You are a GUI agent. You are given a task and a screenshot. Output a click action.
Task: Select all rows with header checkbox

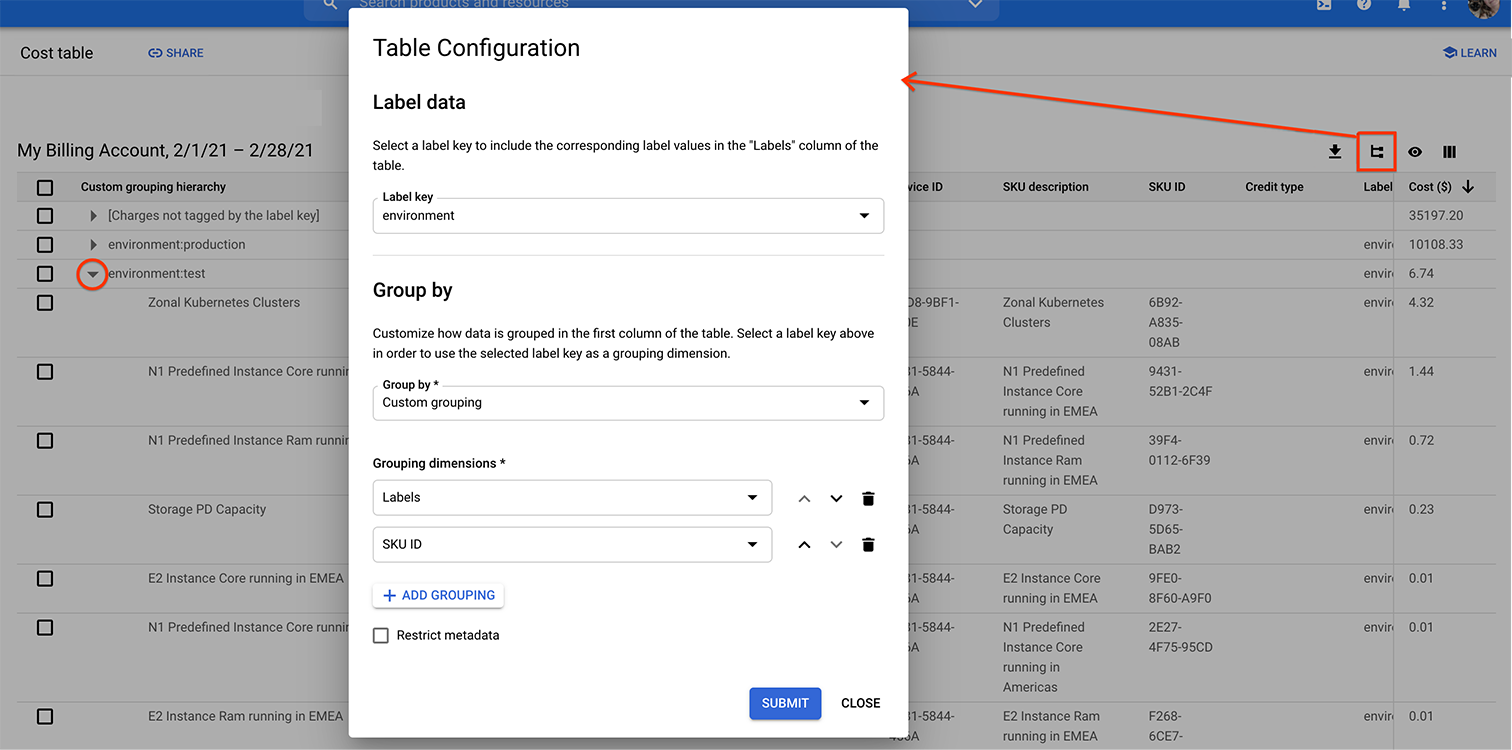tap(45, 187)
